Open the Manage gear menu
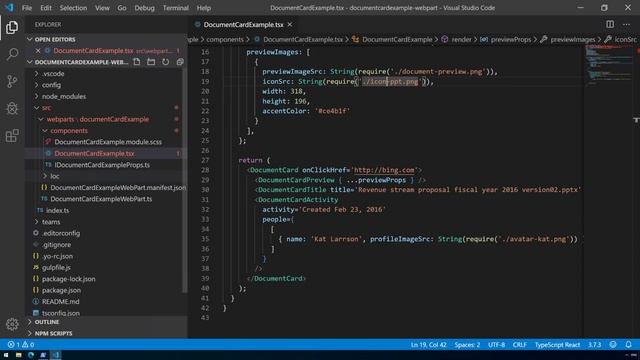This screenshot has width=640, height=360. [12, 324]
